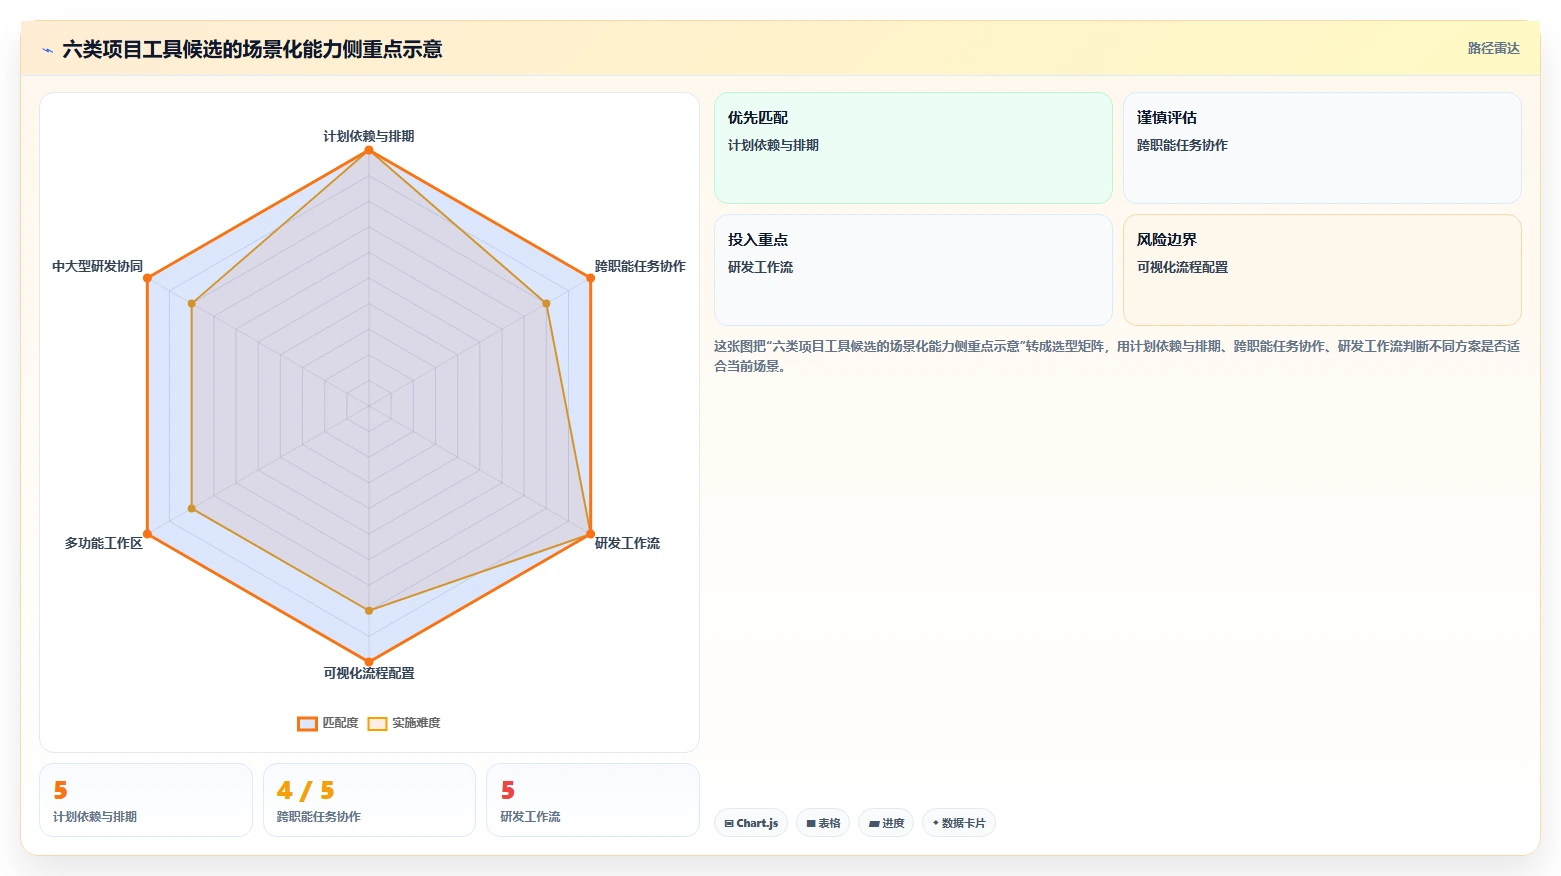Click the 路径雷达 label in header
This screenshot has height=876, width=1561.
pyautogui.click(x=1493, y=48)
